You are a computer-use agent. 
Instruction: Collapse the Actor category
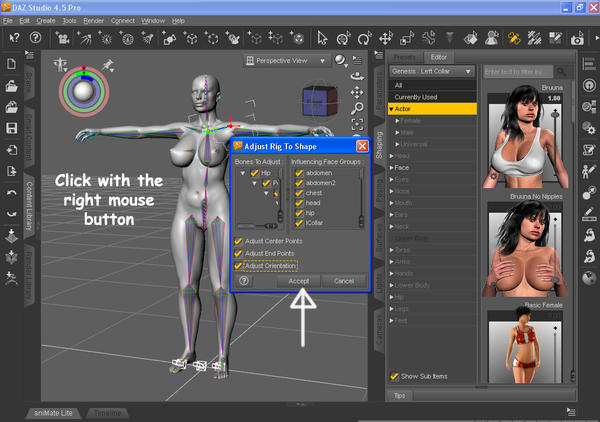pos(391,109)
